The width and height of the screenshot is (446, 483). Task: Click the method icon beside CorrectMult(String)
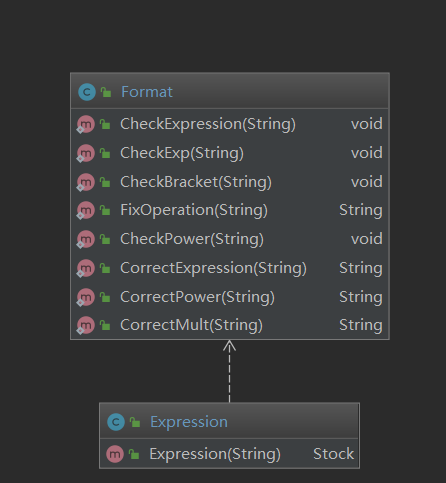point(85,325)
